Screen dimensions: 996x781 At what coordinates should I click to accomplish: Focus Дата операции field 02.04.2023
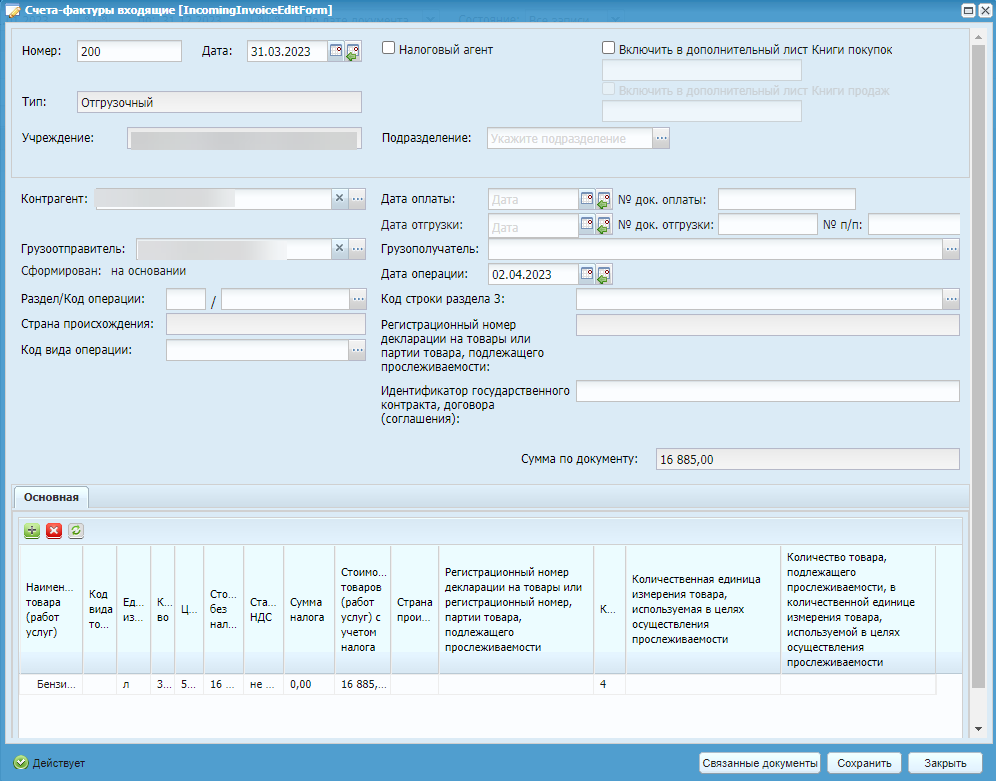pyautogui.click(x=533, y=274)
